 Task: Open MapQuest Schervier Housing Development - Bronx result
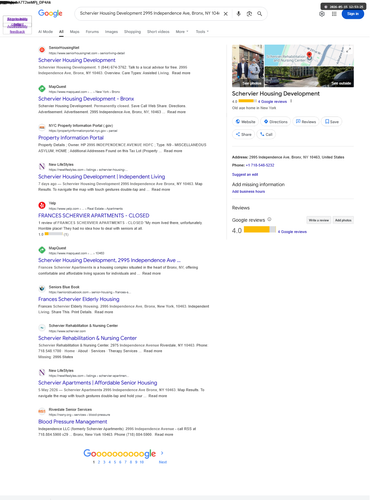click(86, 99)
